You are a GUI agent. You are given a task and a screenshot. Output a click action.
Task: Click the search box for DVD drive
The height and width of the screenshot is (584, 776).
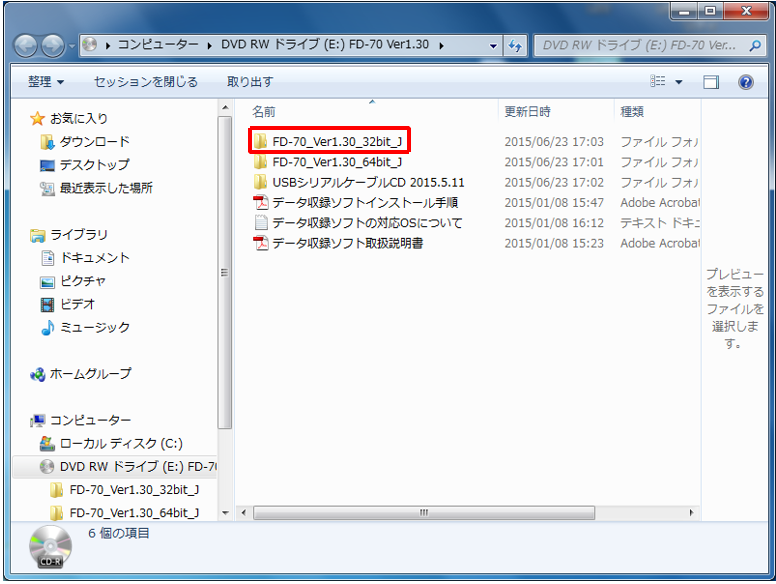click(x=640, y=46)
